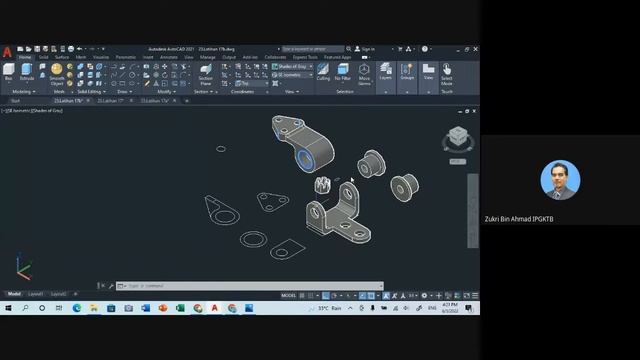Open the SE Isometric view dropdown
The height and width of the screenshot is (360, 640).
[293, 75]
